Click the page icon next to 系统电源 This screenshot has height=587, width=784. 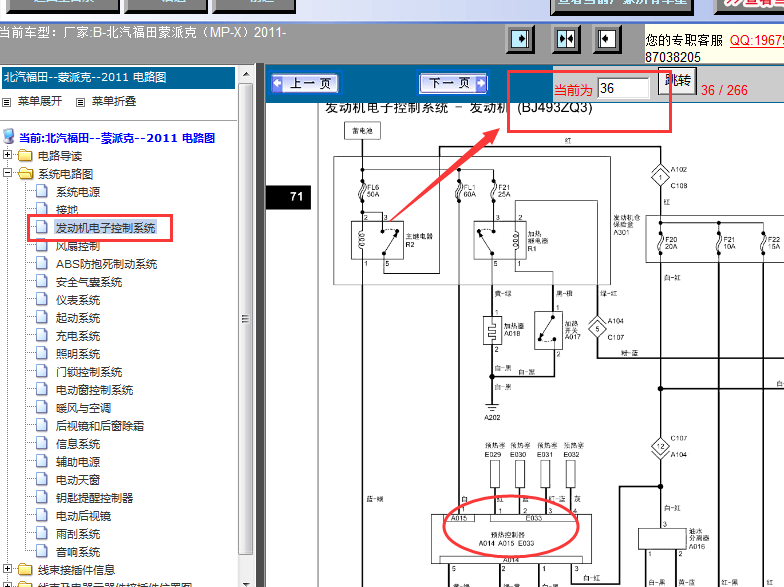coord(42,192)
